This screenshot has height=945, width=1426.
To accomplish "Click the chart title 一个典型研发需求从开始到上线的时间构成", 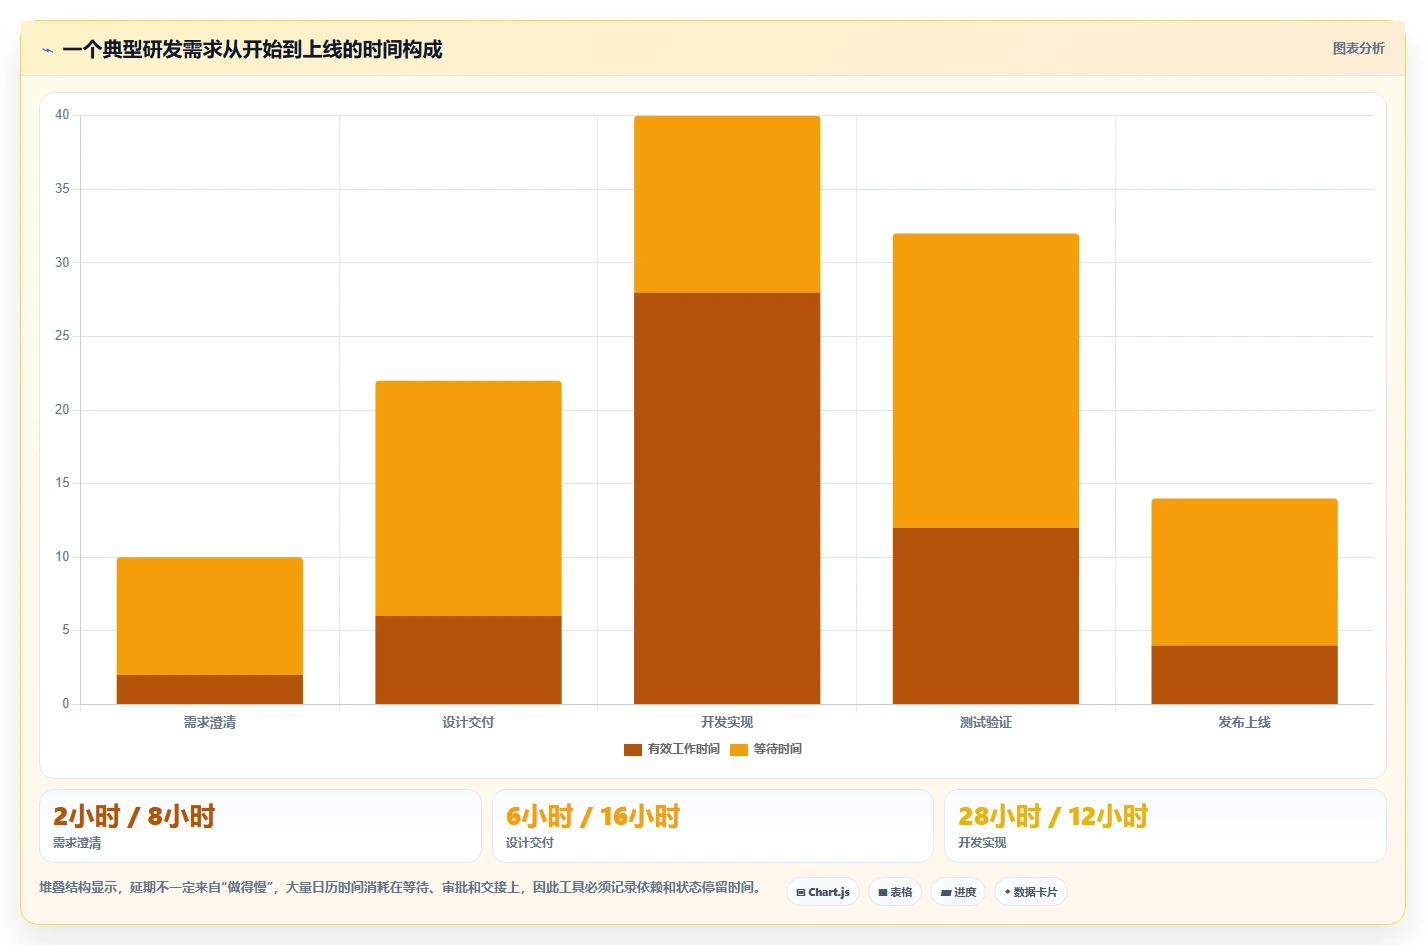I will point(252,49).
